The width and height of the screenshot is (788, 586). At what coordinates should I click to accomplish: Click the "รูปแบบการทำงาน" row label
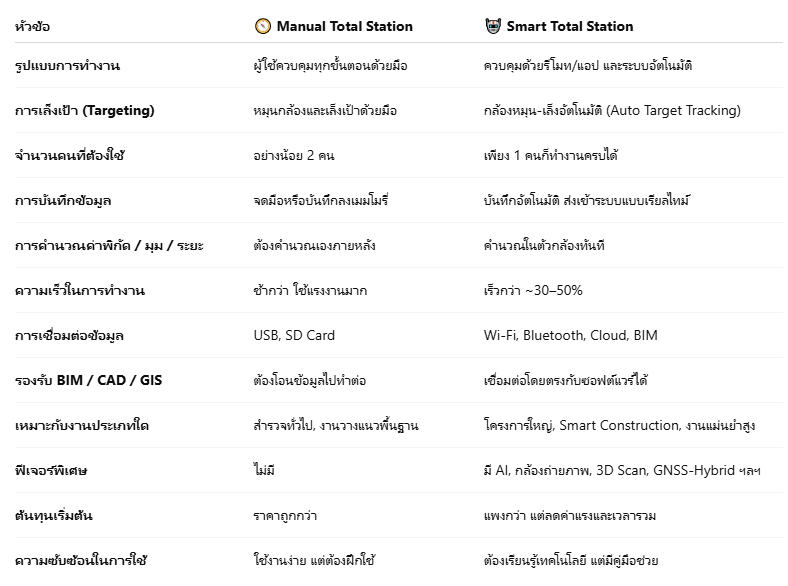67,65
